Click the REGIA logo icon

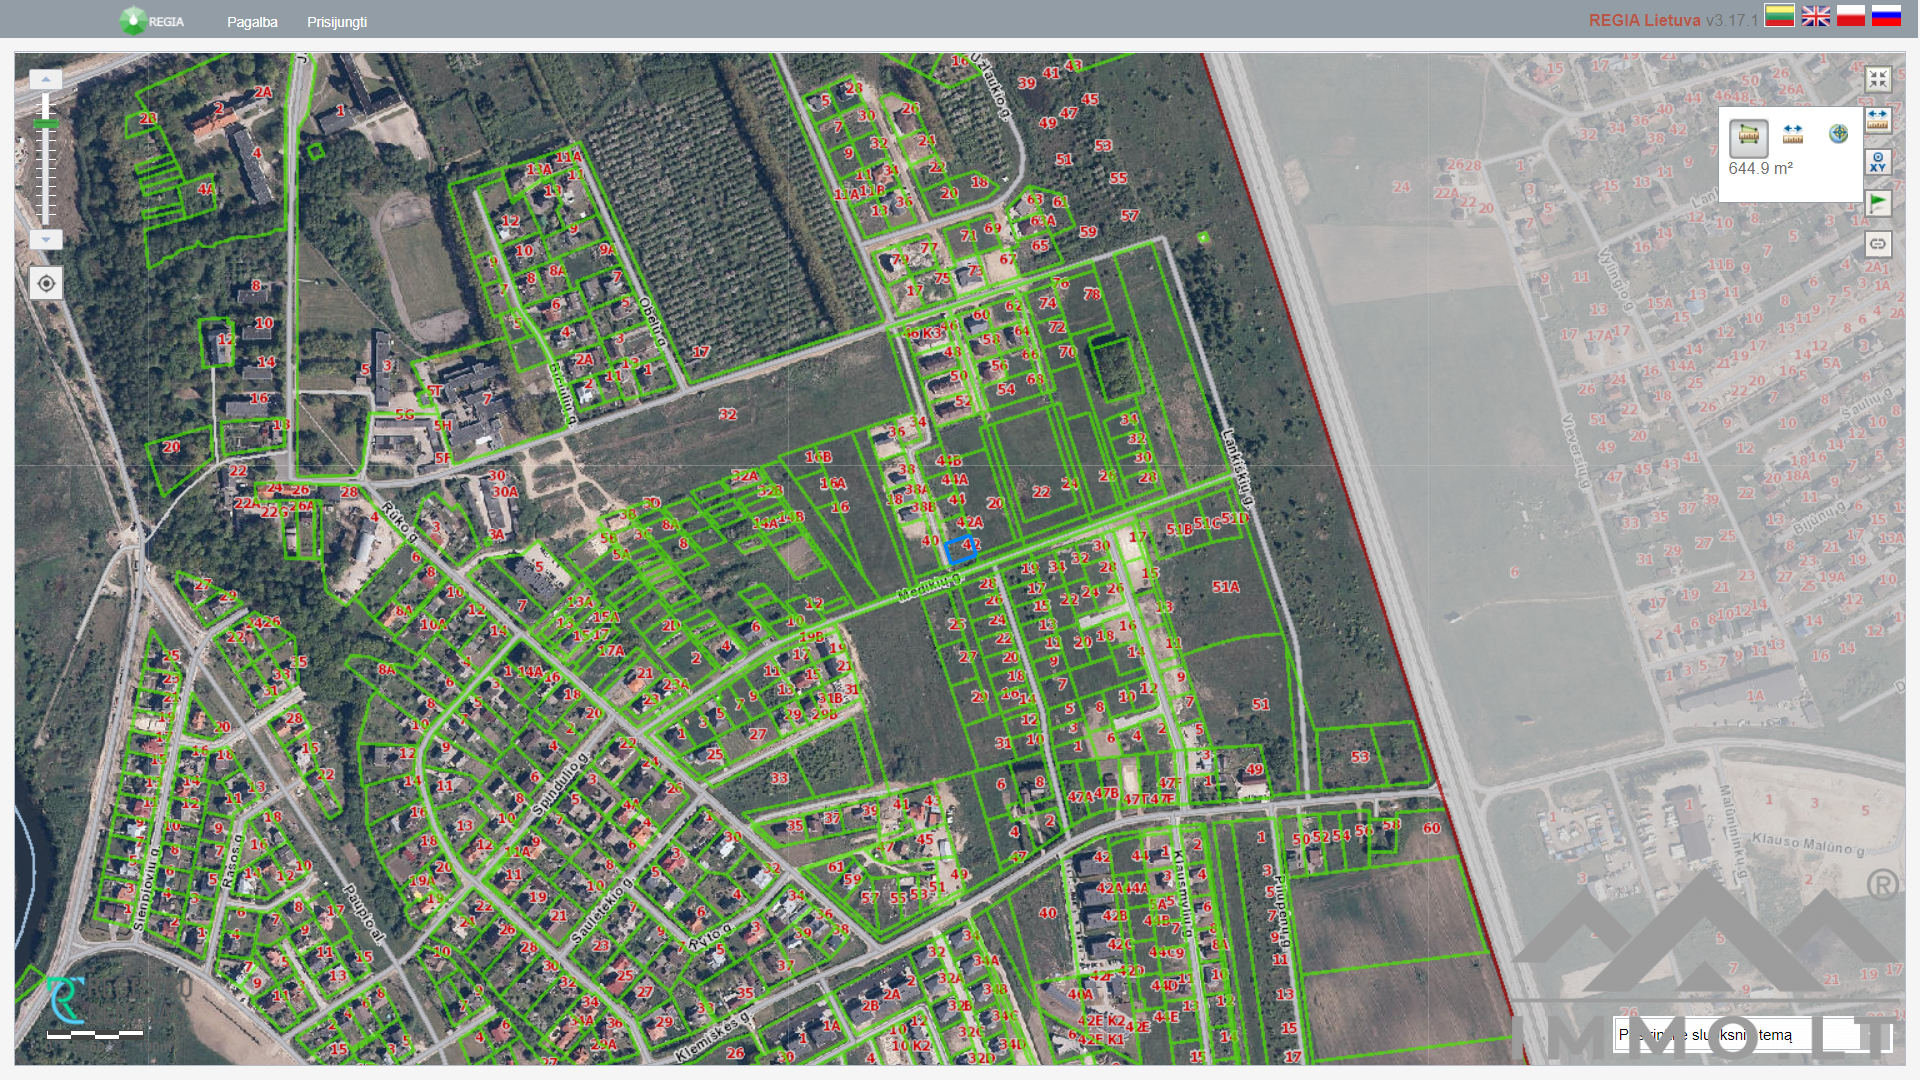pyautogui.click(x=132, y=21)
